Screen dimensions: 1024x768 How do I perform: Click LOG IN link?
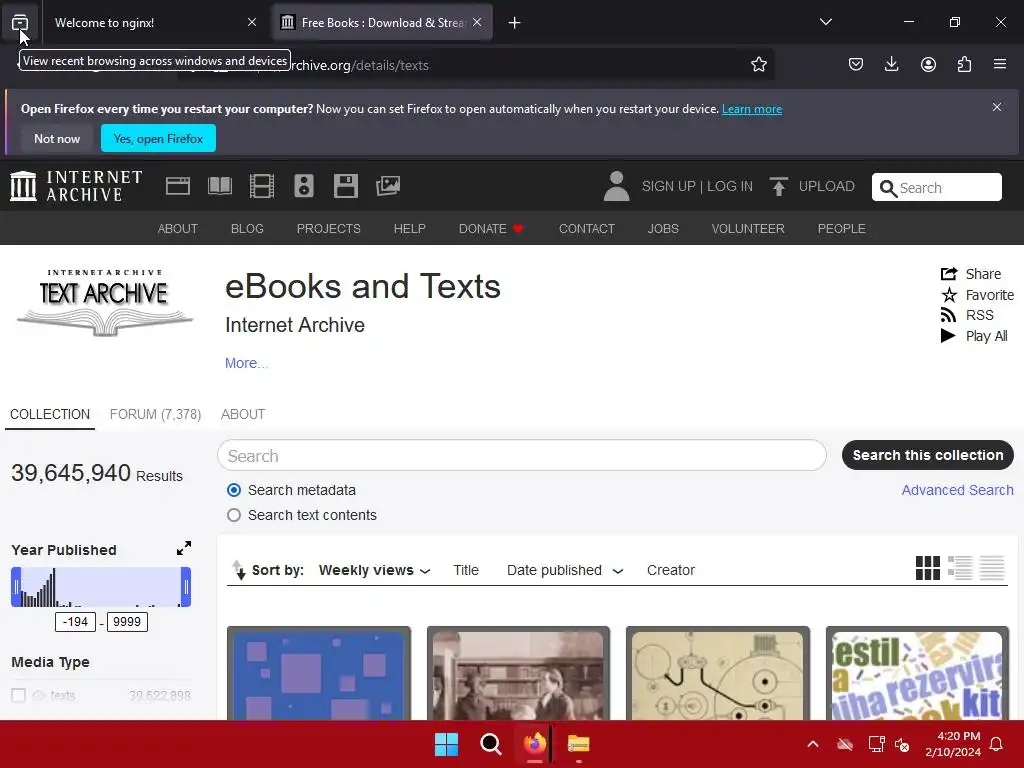click(729, 186)
